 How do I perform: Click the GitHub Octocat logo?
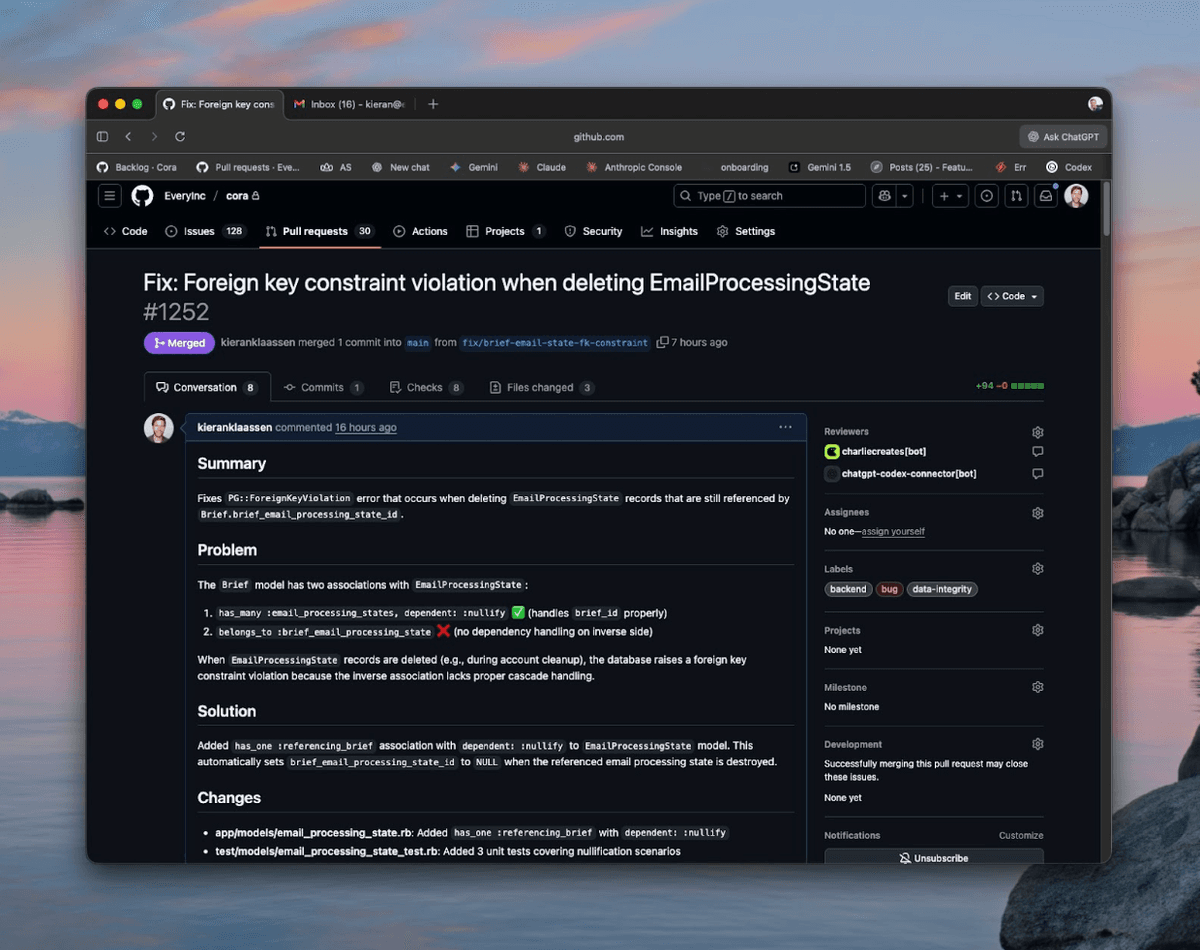tap(142, 196)
